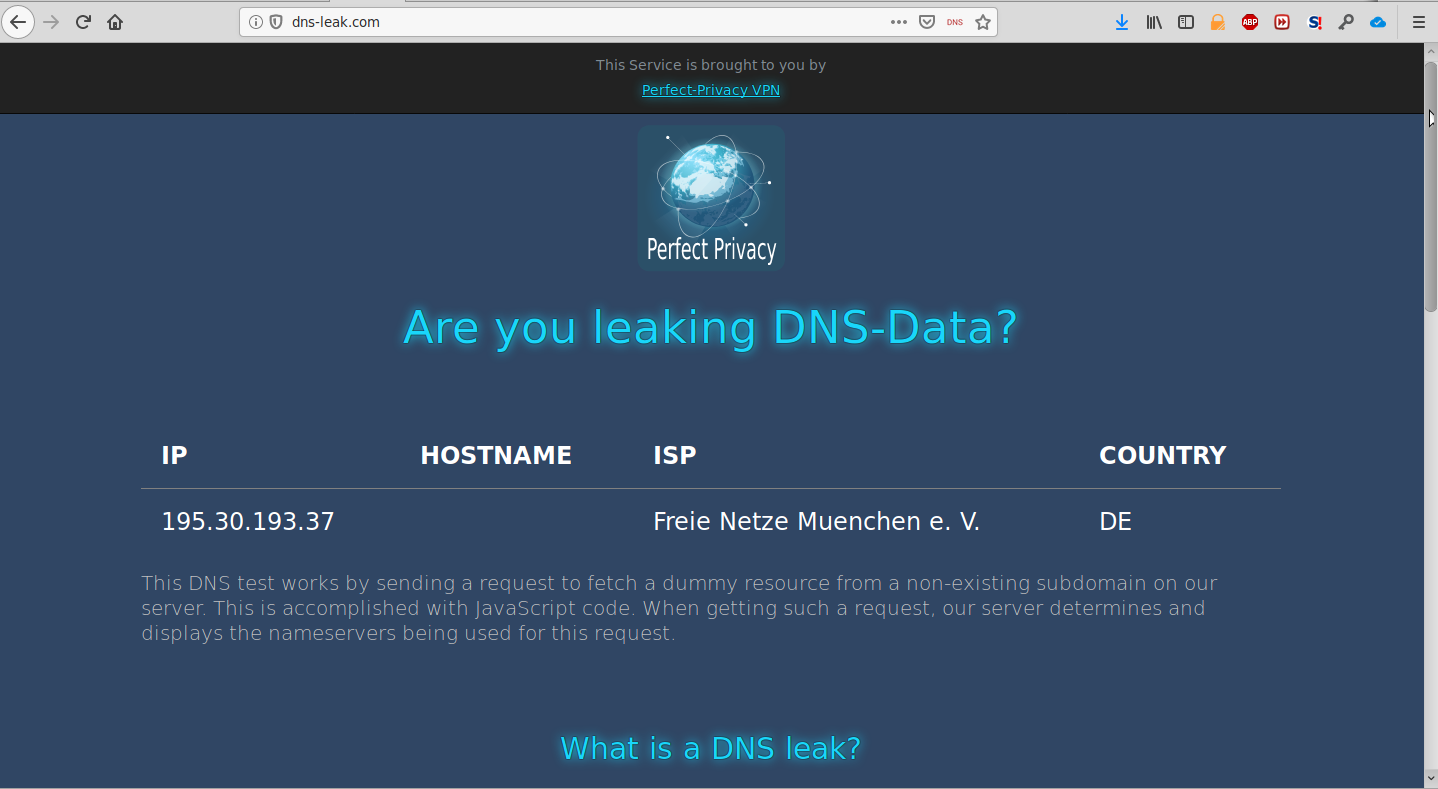1438x789 pixels.
Task: Click the scrollbar down arrow
Action: click(x=1430, y=777)
